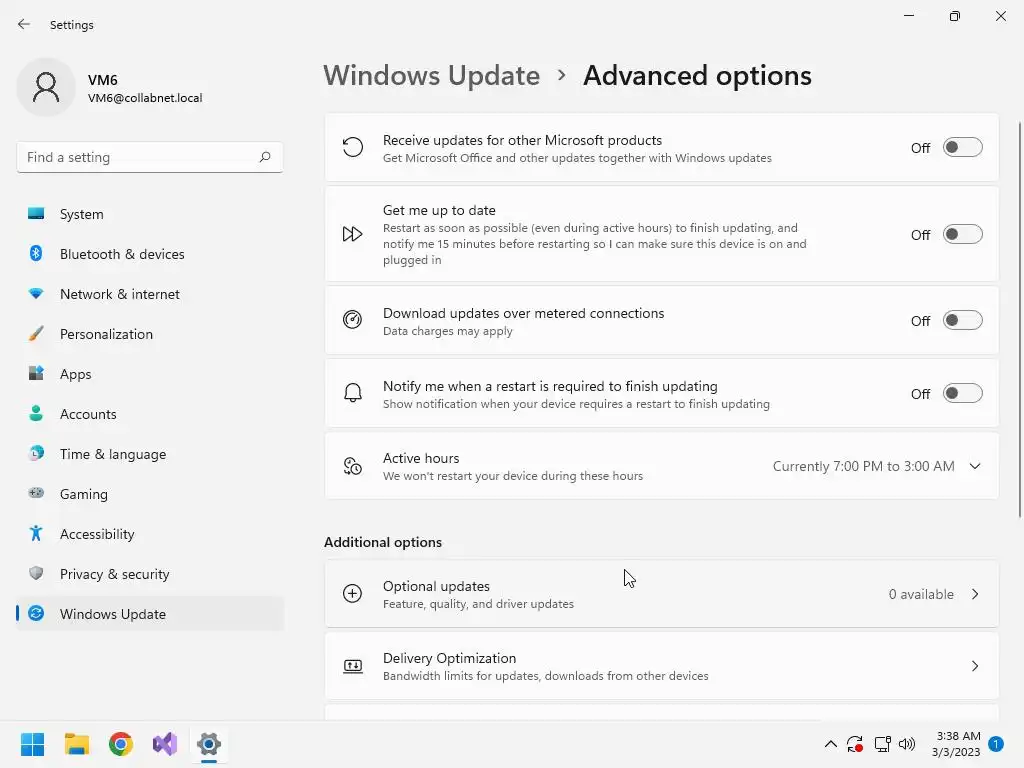Select Privacy & security in the sidebar
Screen dimensions: 1024x768
tap(150, 573)
